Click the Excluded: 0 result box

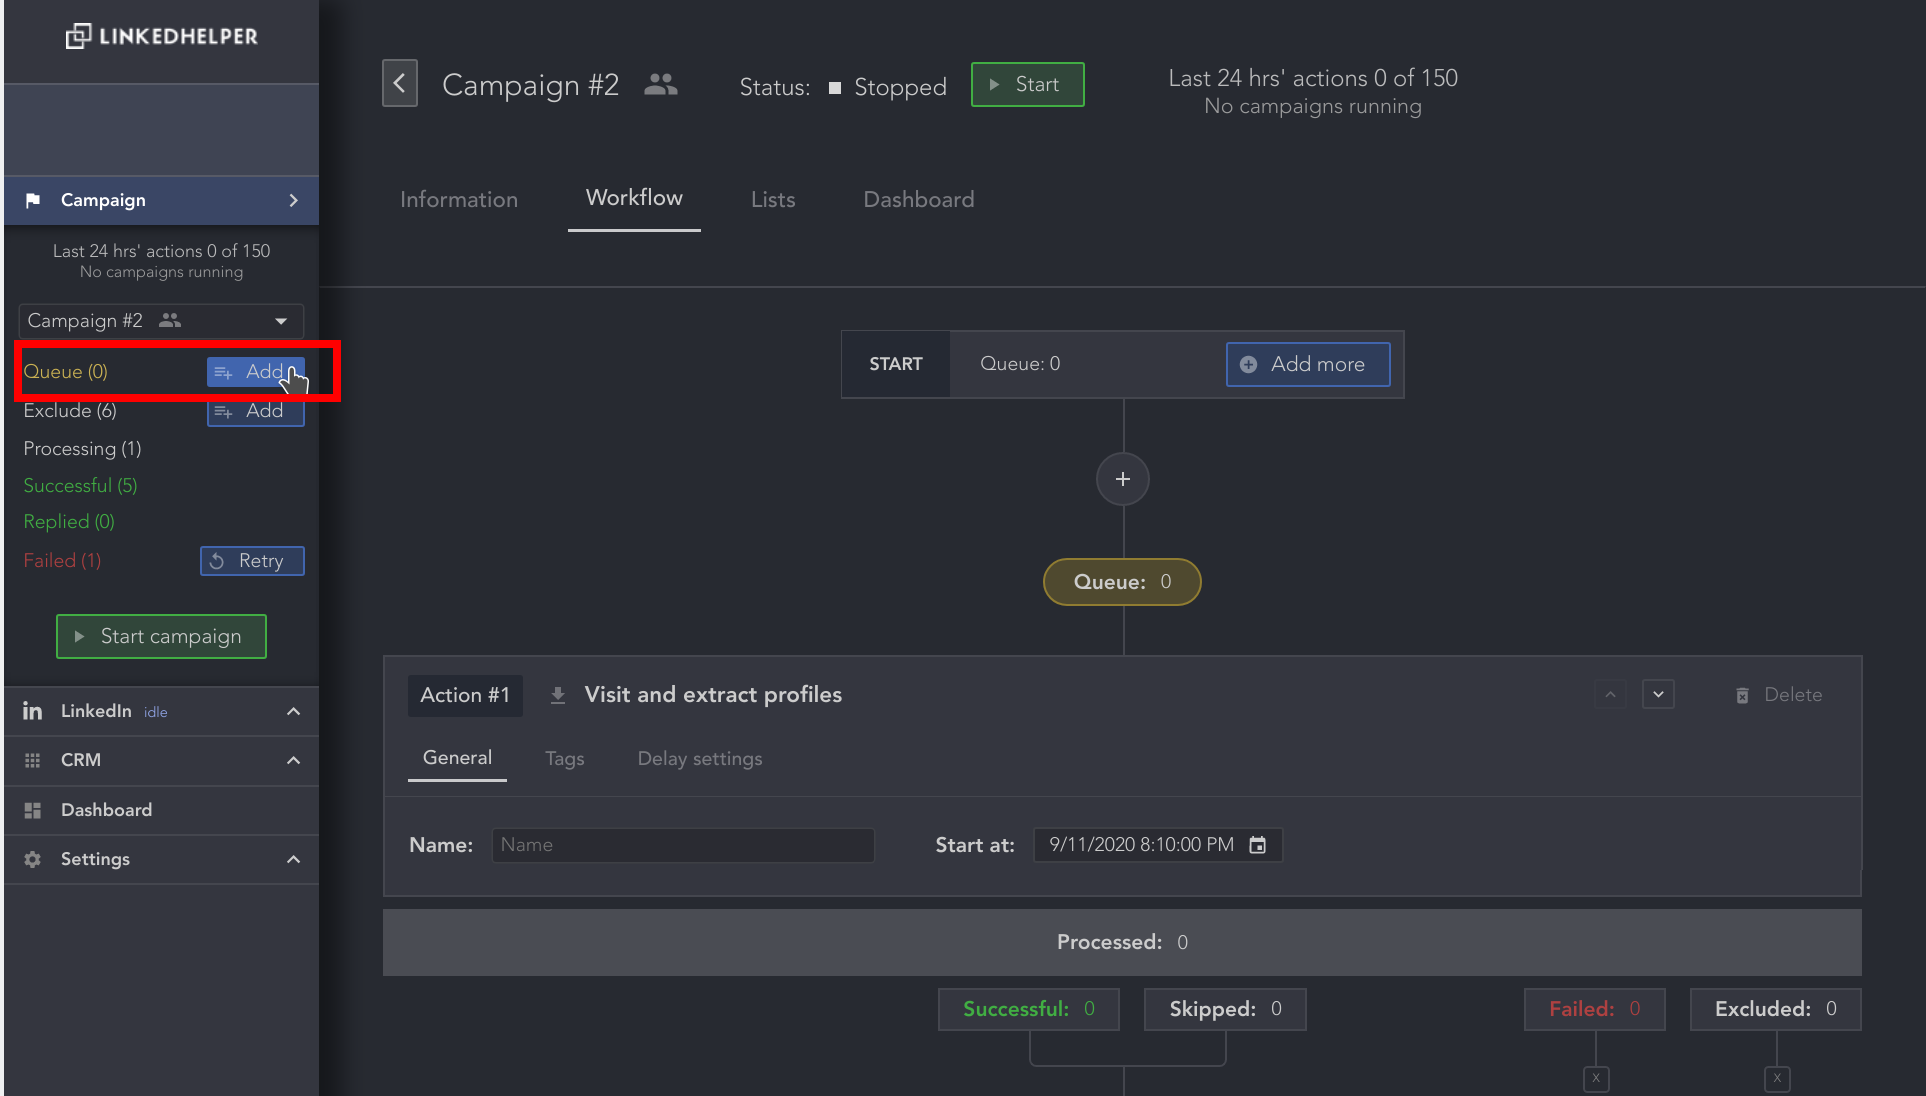click(x=1776, y=1009)
